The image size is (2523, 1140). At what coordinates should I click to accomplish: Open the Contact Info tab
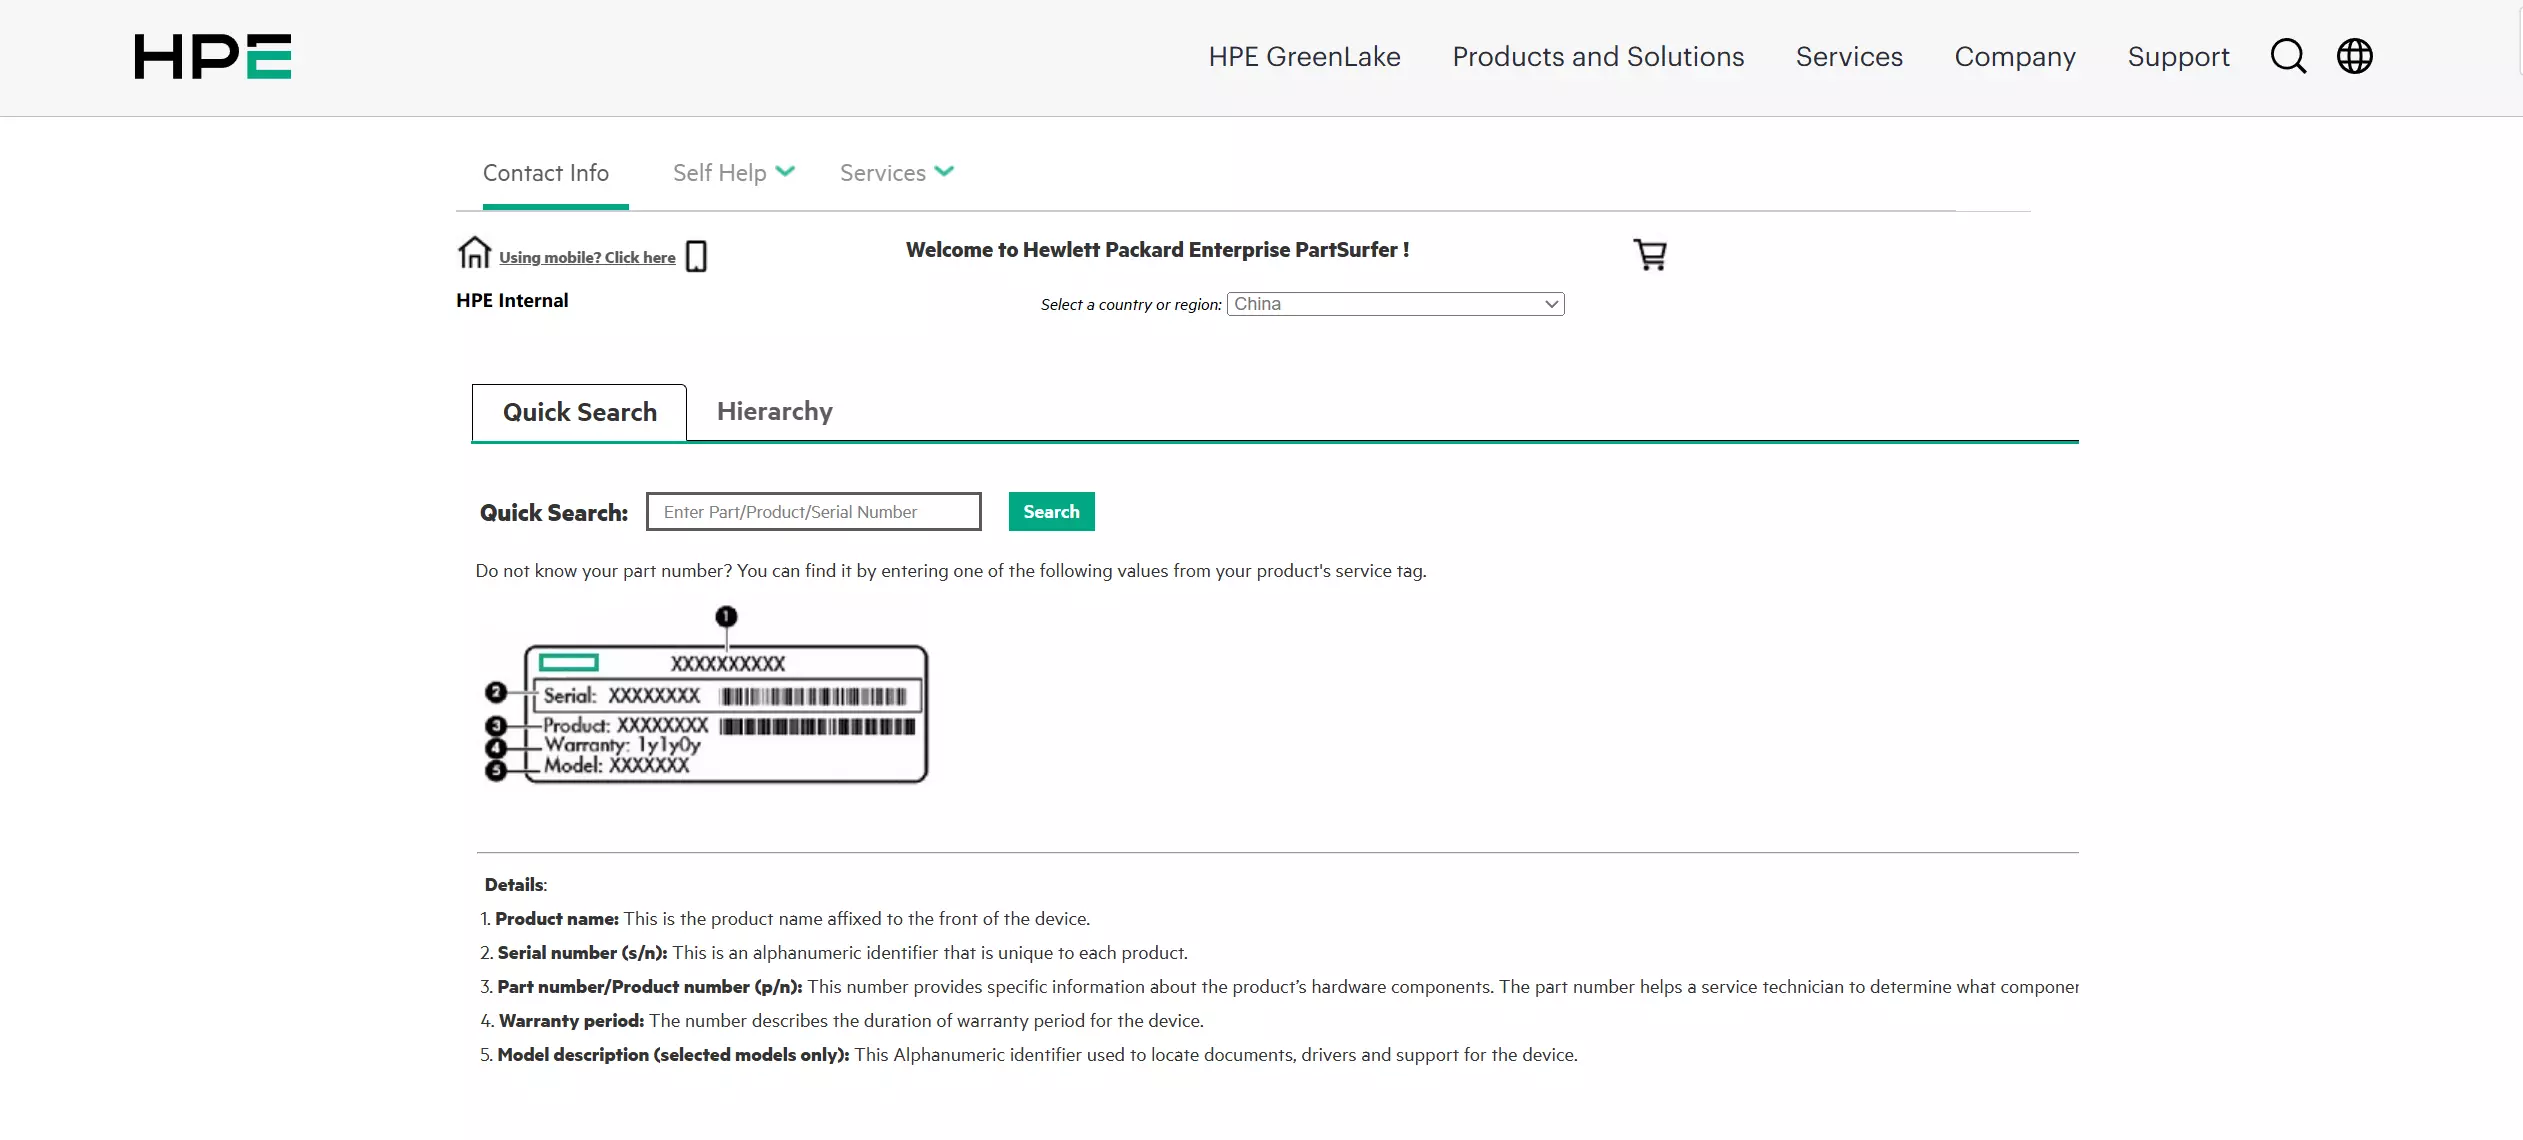pos(546,173)
